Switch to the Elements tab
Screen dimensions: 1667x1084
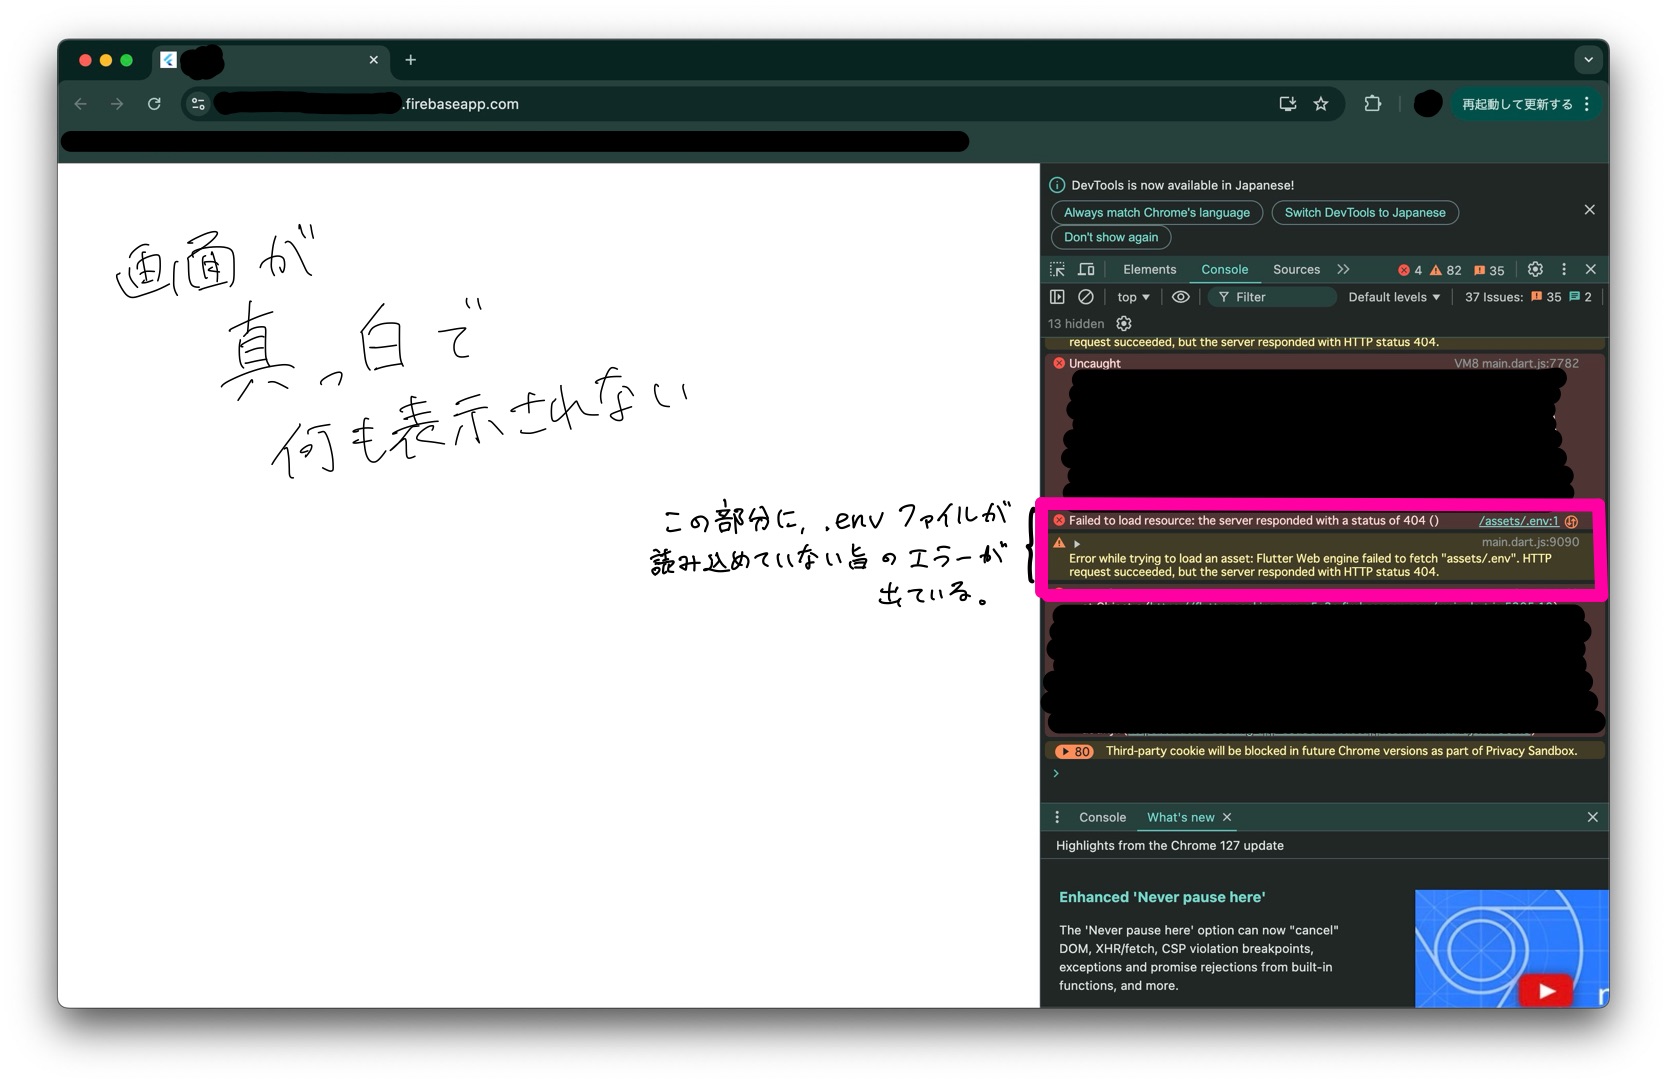coord(1149,270)
